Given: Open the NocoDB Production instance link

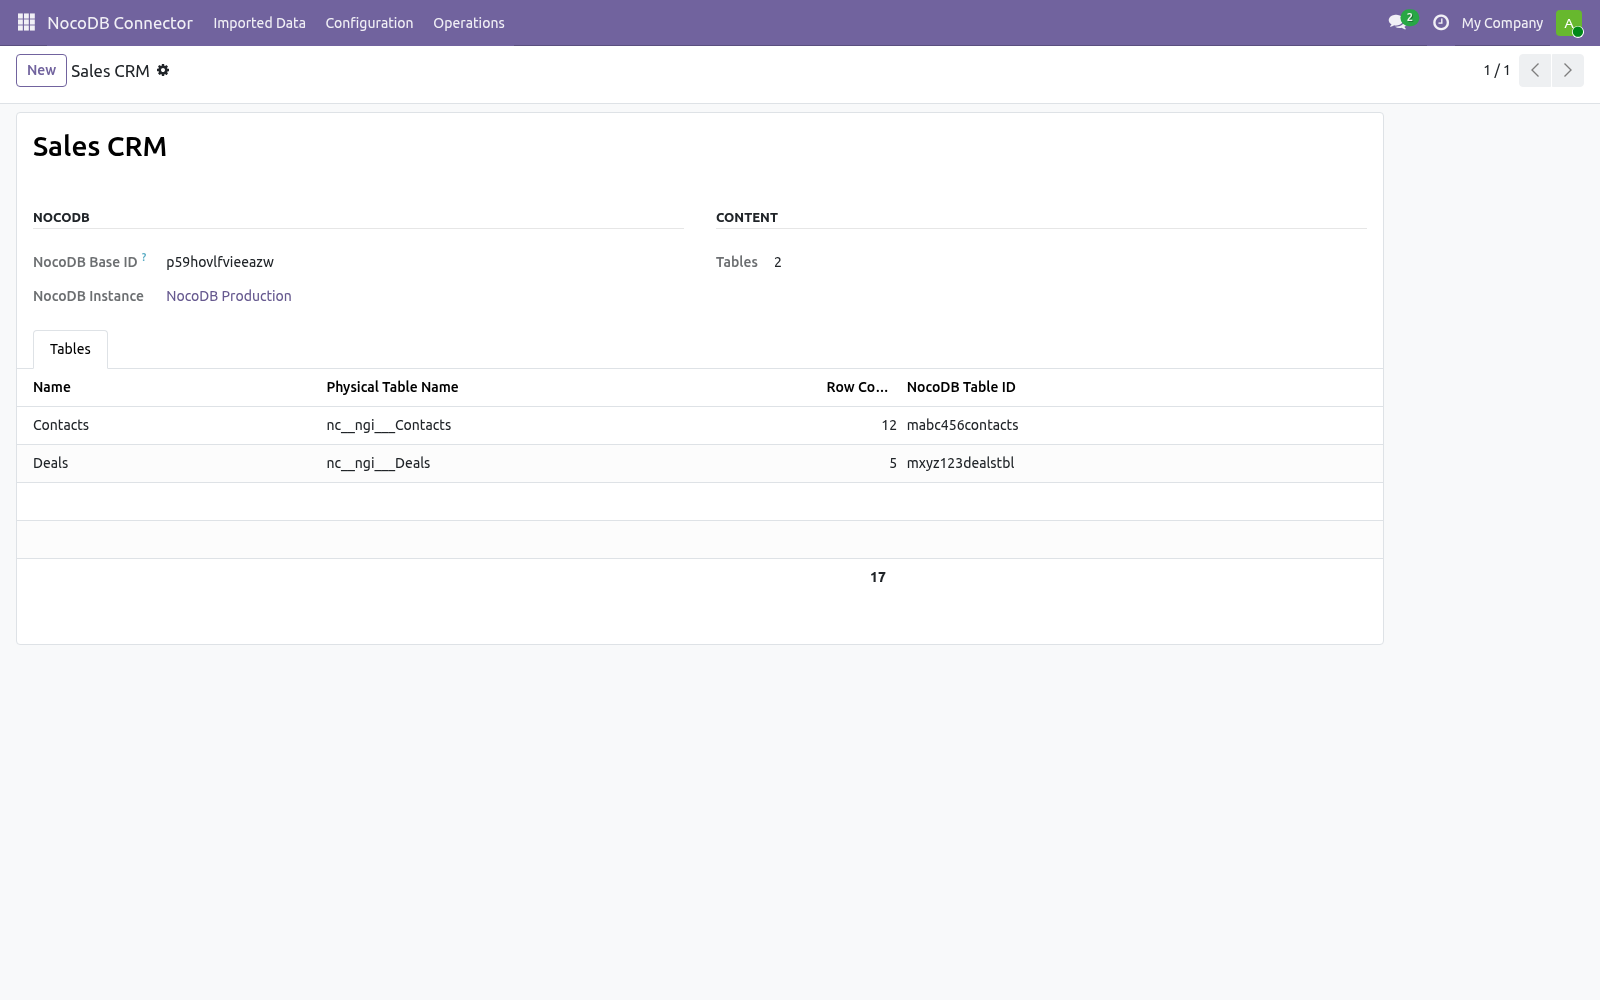Looking at the screenshot, I should pos(229,296).
